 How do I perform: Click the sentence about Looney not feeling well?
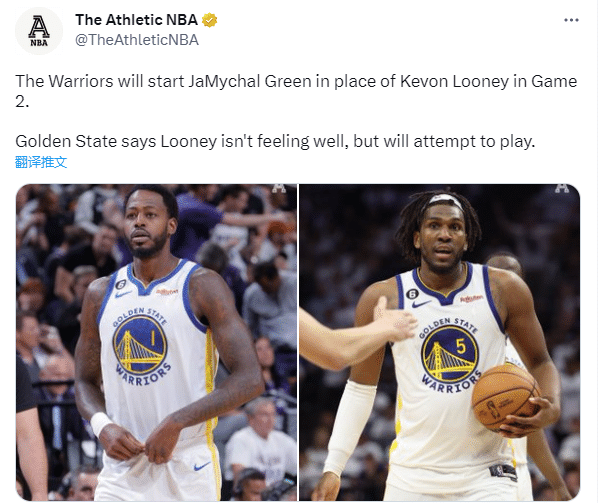coord(275,141)
